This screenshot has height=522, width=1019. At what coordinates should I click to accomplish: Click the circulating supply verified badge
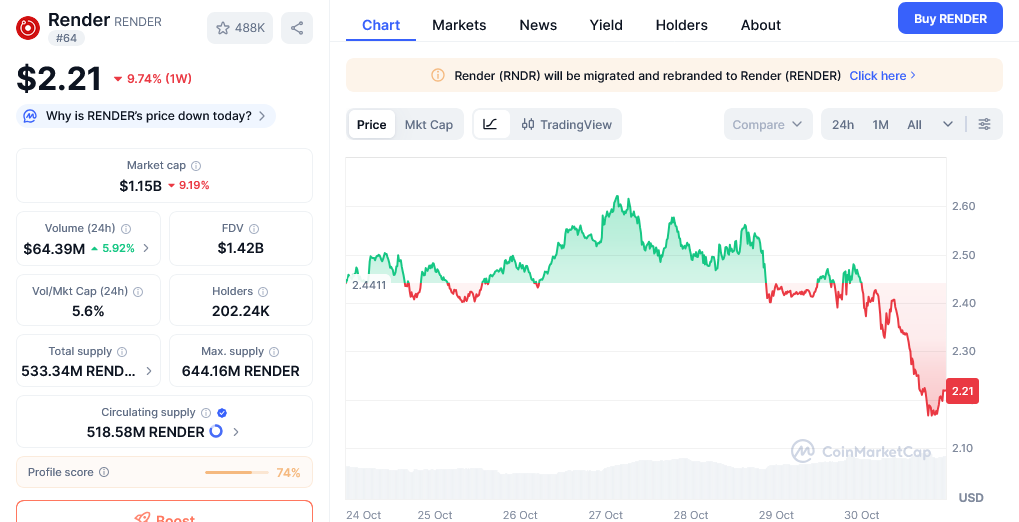[222, 412]
